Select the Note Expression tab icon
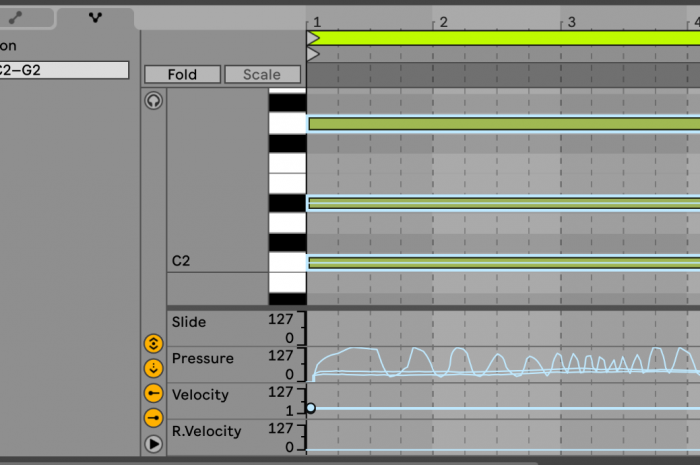Image resolution: width=700 pixels, height=465 pixels. (x=95, y=18)
